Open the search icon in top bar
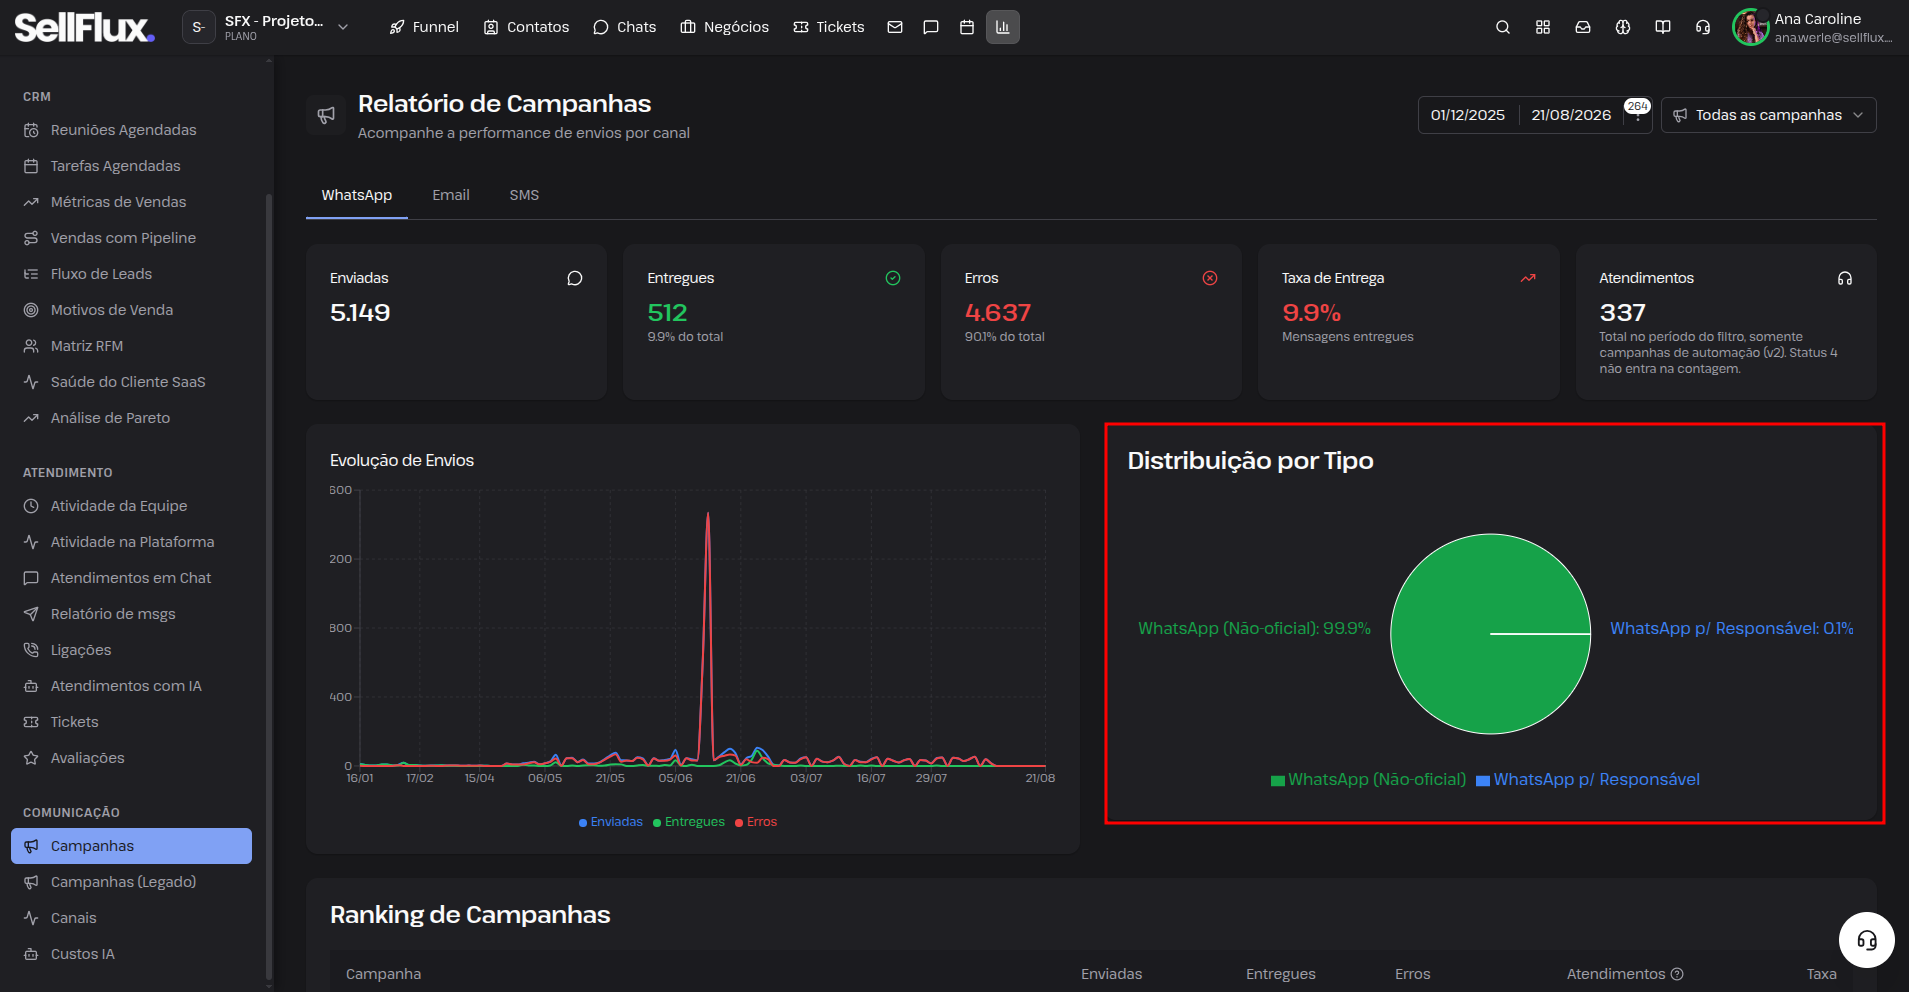Viewport: 1909px width, 992px height. (1502, 27)
